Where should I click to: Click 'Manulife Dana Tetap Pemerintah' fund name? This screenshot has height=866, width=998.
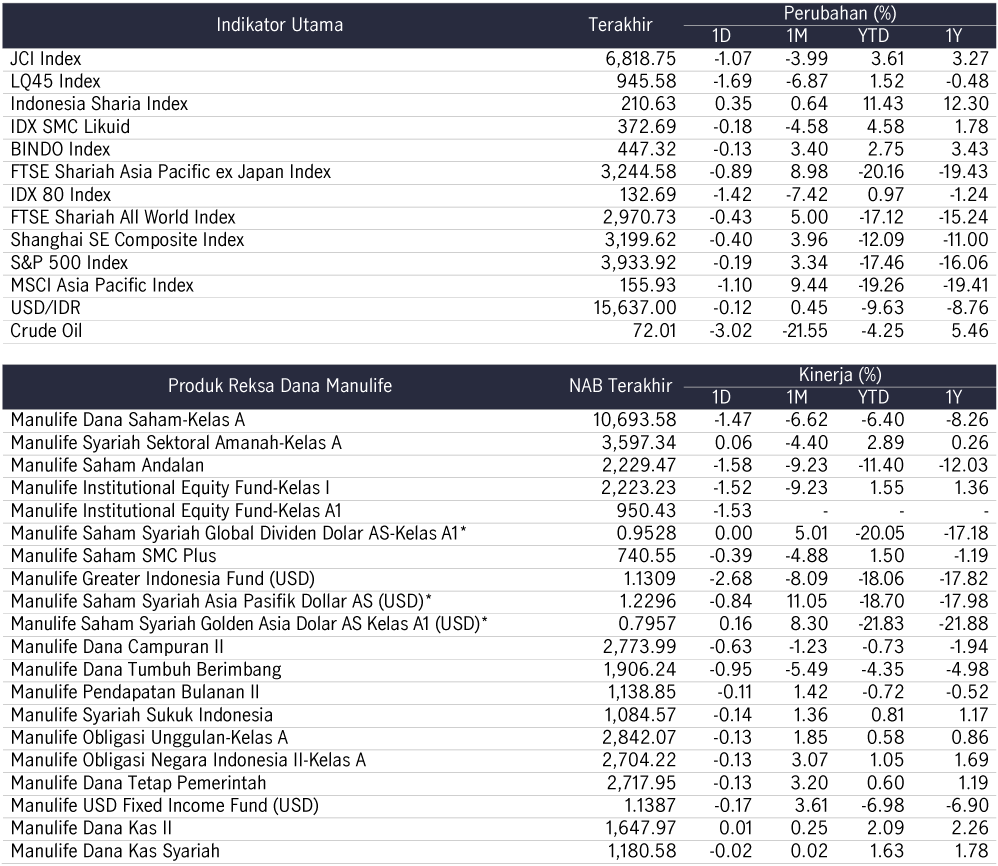[138, 783]
